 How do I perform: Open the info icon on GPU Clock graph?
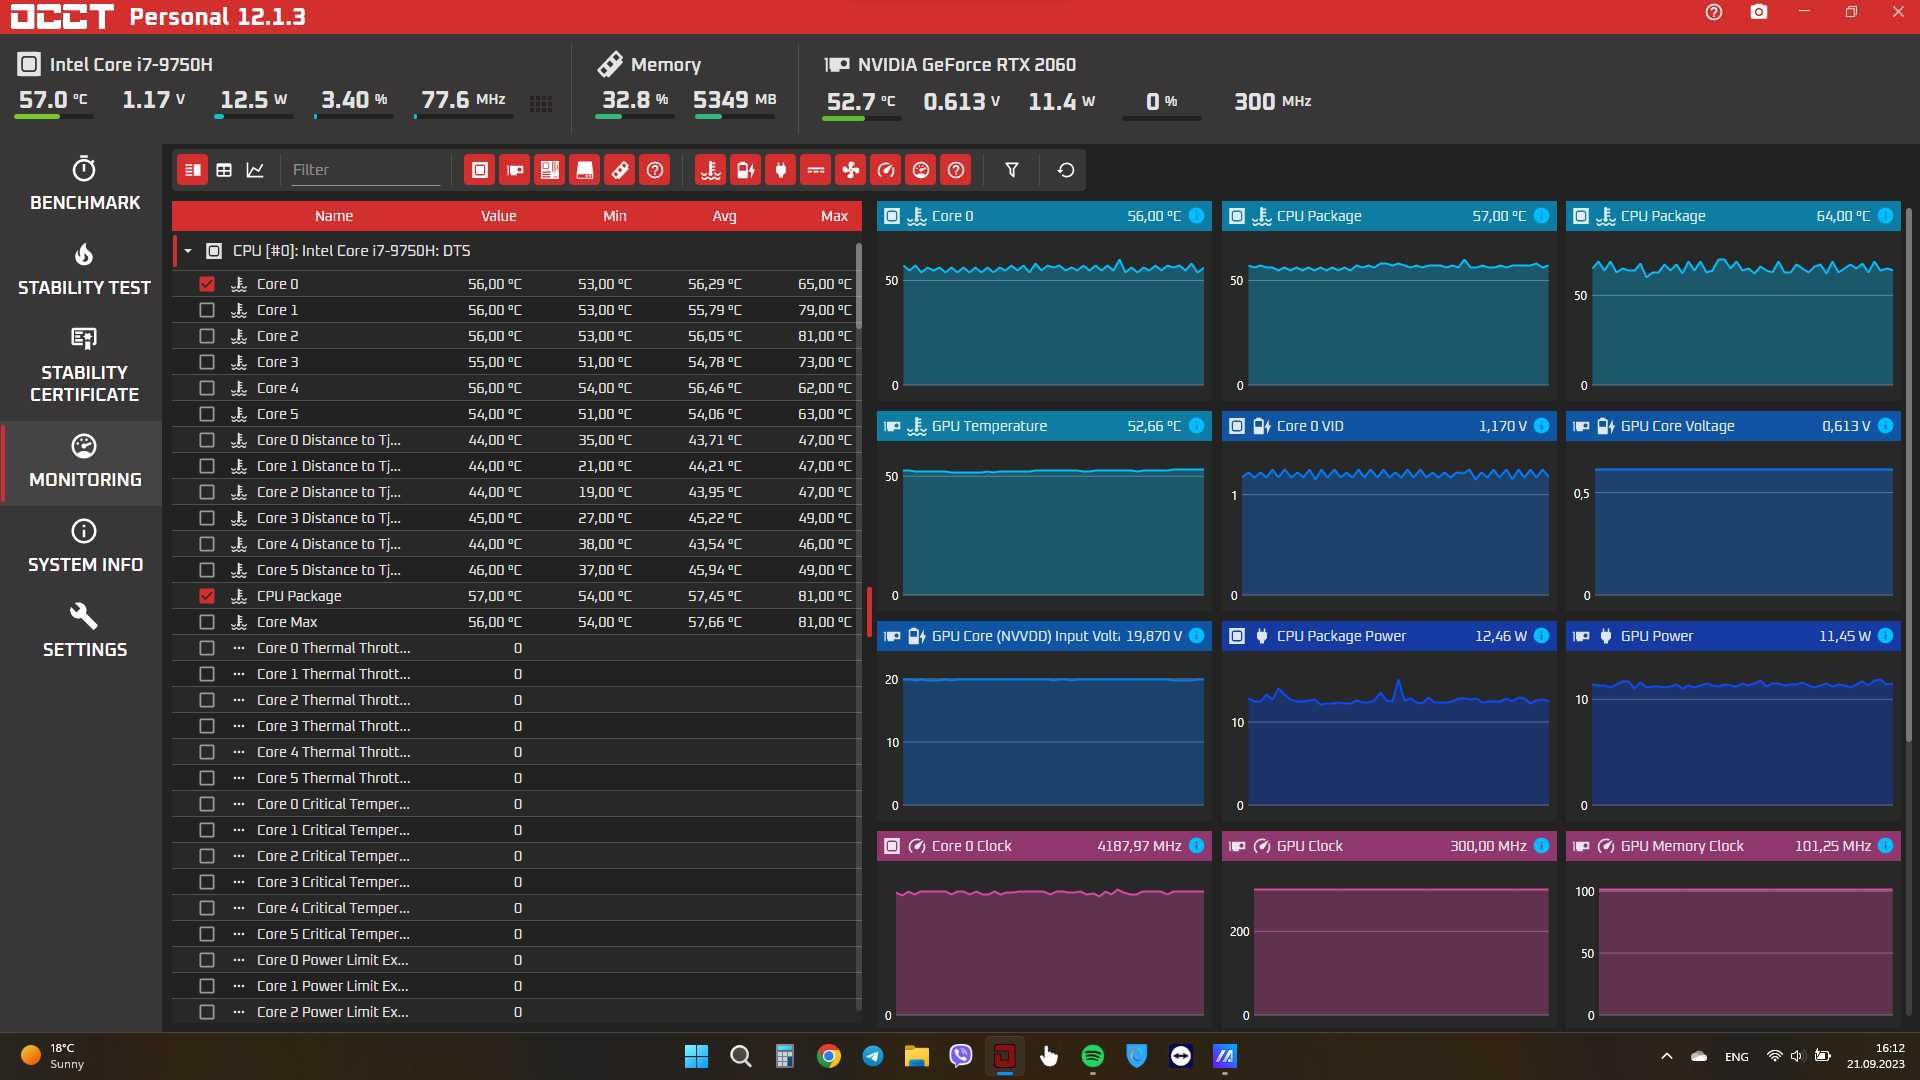pyautogui.click(x=1541, y=846)
